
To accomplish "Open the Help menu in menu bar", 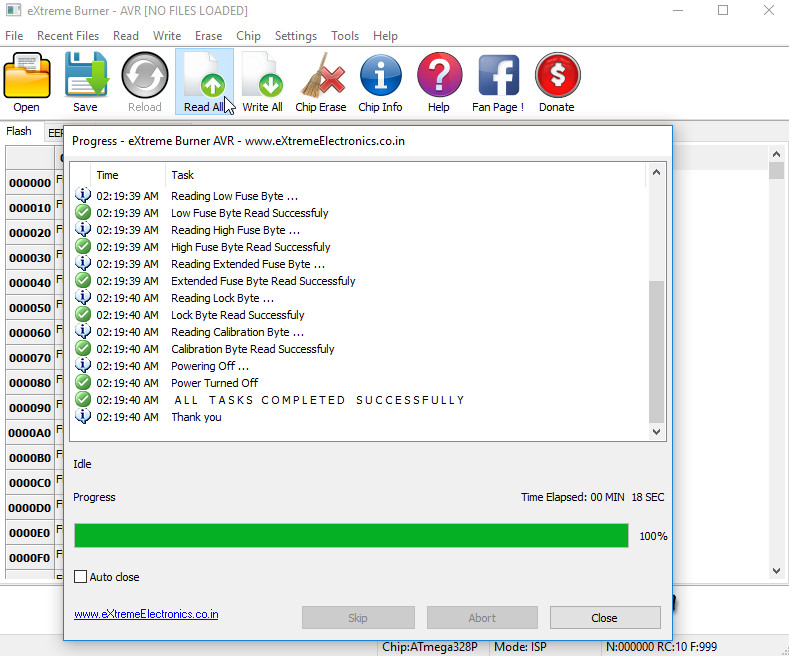I will point(385,36).
